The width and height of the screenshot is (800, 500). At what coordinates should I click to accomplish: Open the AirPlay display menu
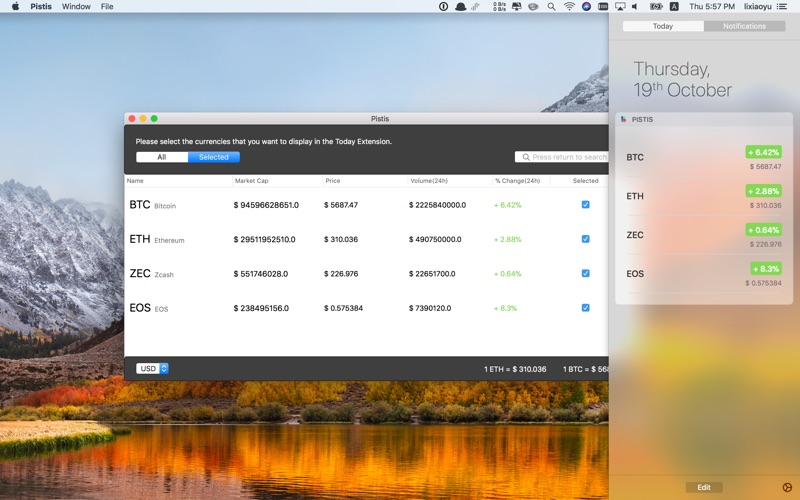[x=620, y=7]
